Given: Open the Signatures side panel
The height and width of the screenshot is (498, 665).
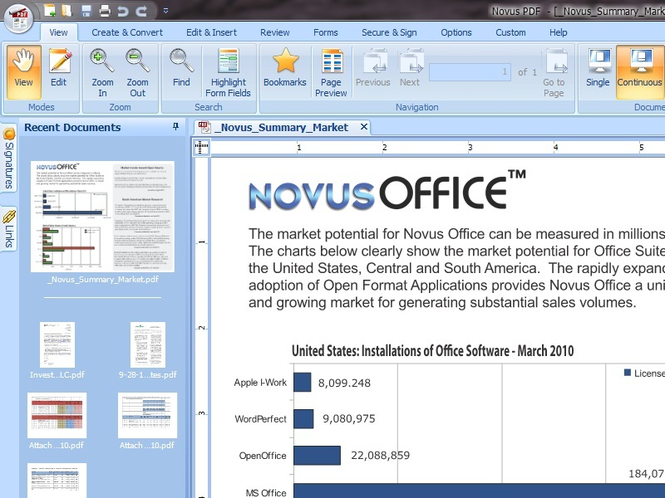Looking at the screenshot, I should (8, 159).
